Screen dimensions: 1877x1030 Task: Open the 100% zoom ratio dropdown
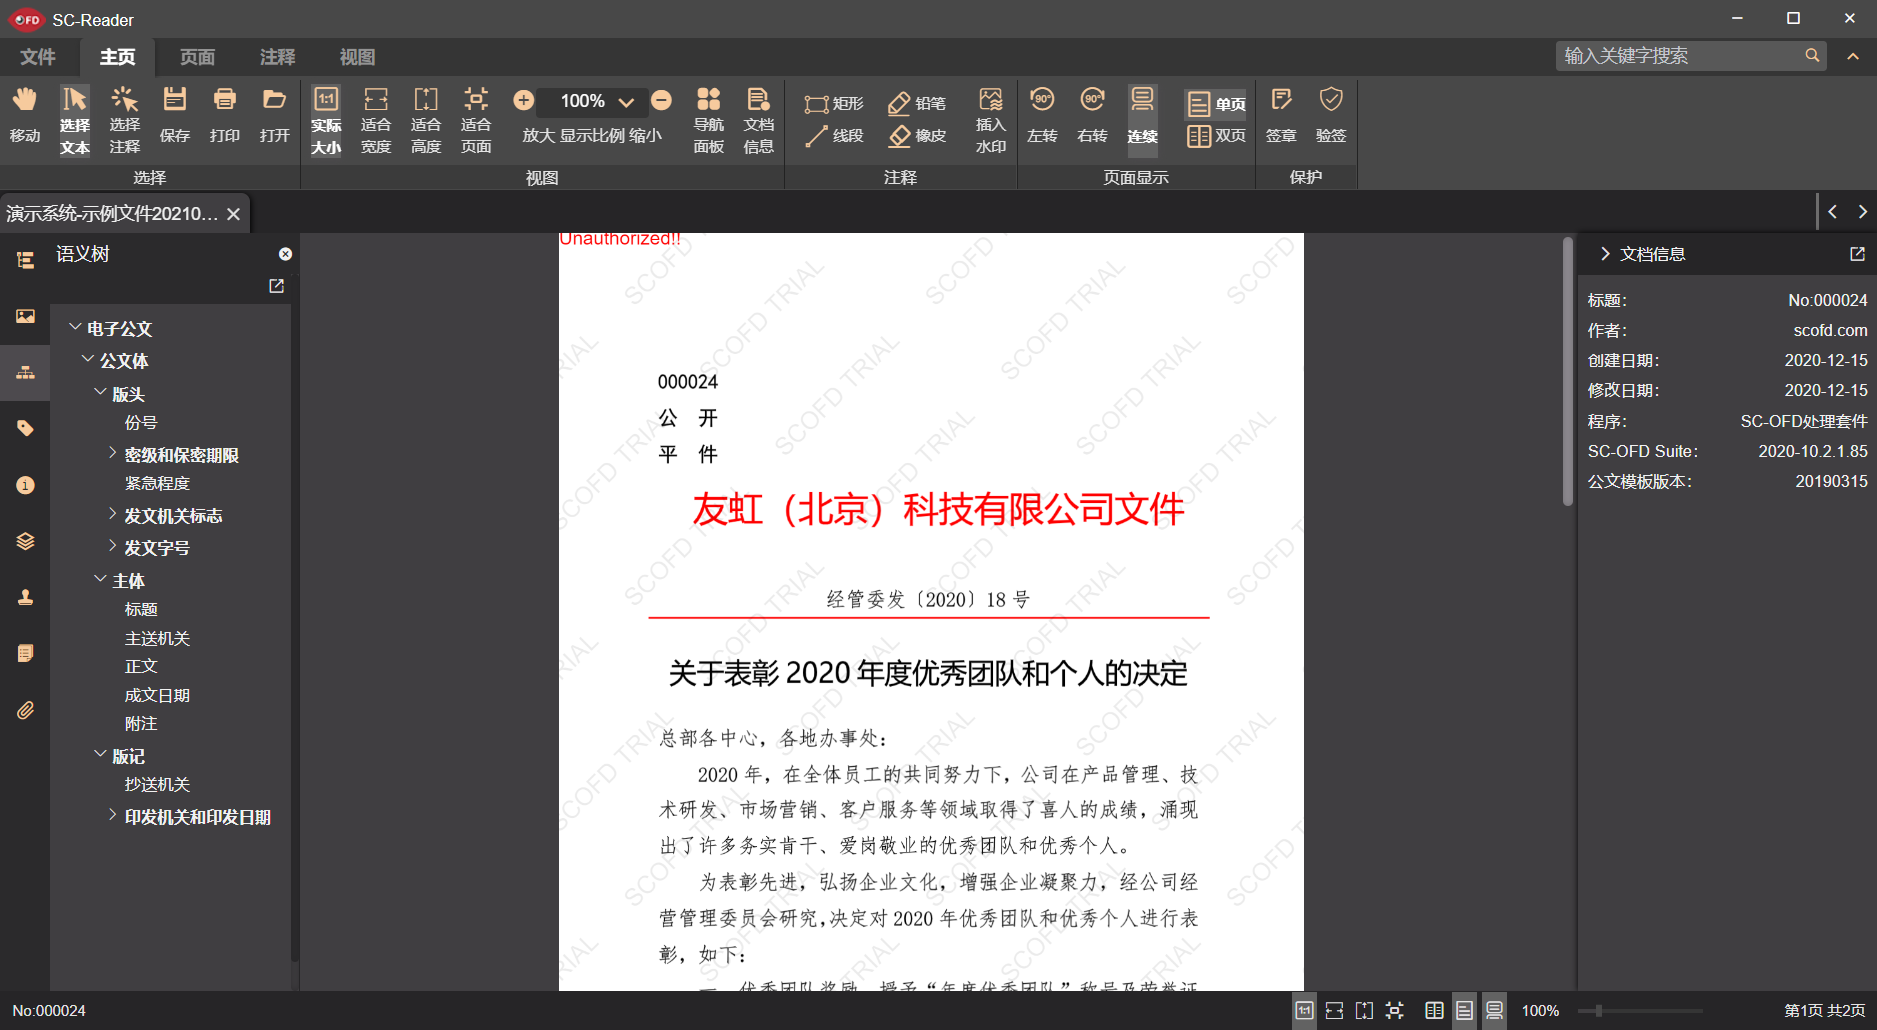coord(626,101)
